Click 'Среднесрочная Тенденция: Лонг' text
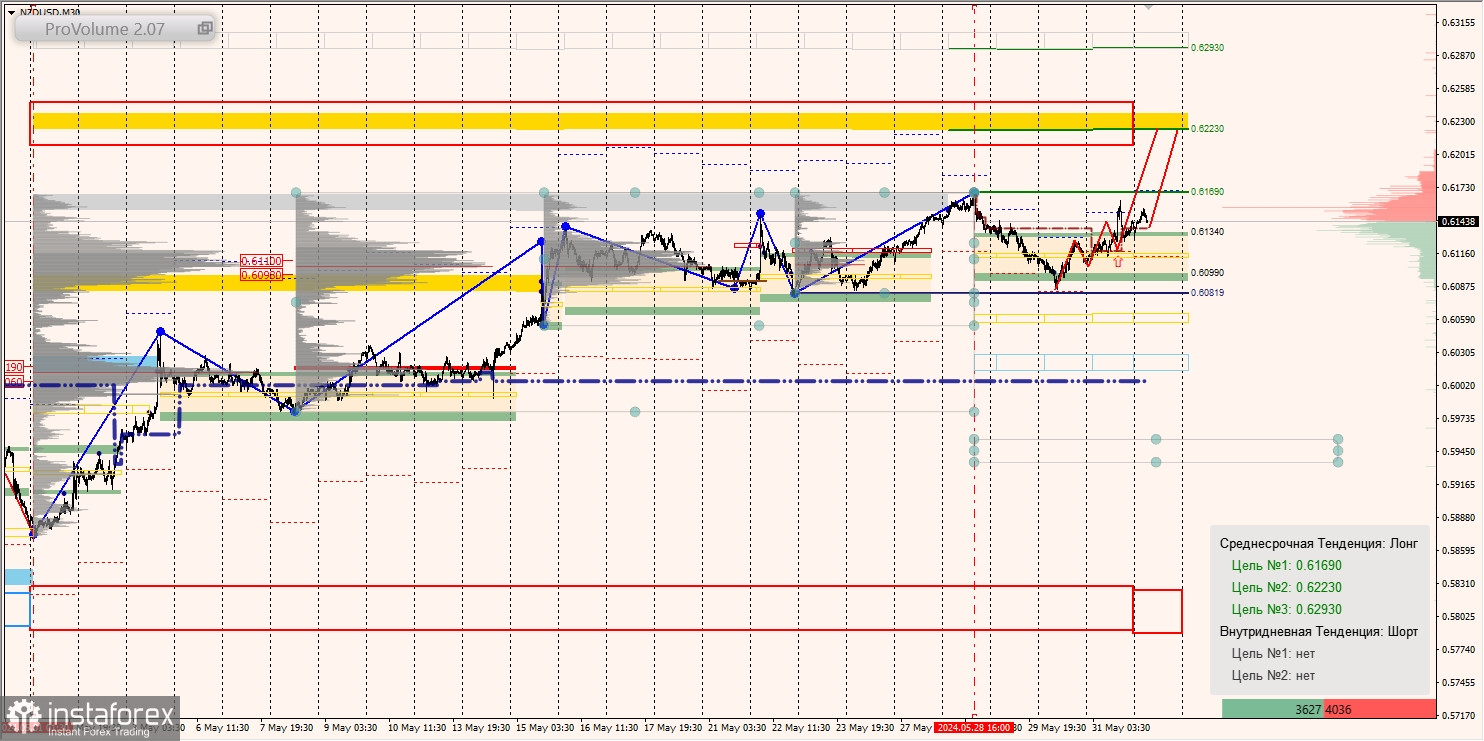This screenshot has height=741, width=1484. (1318, 543)
